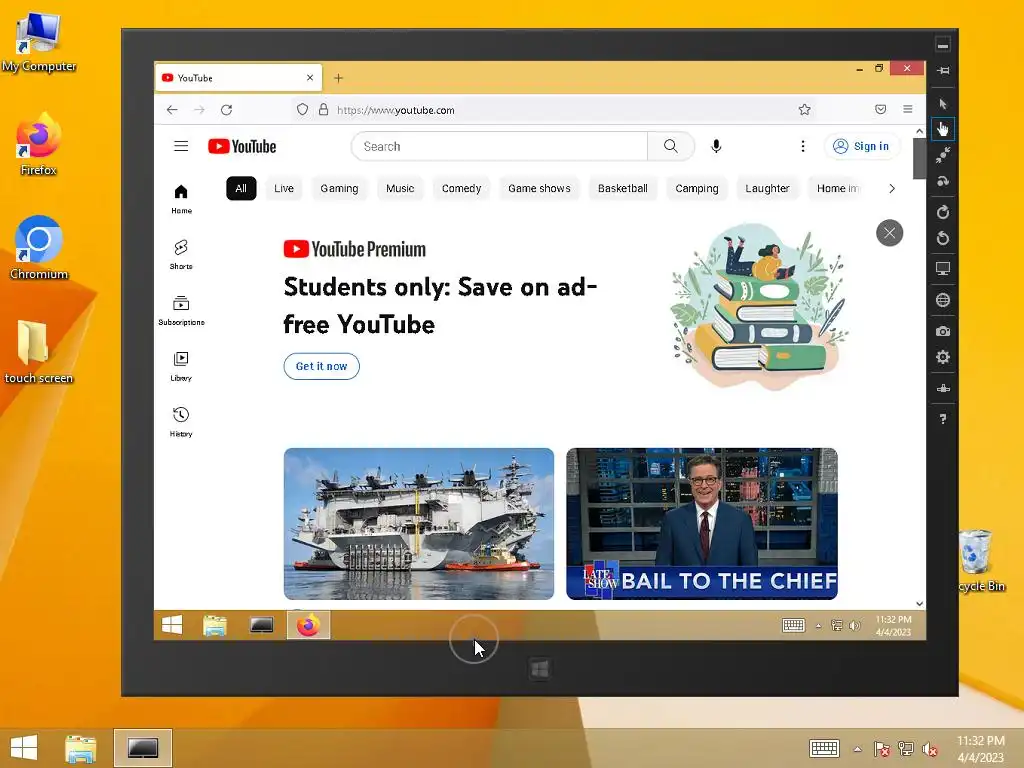This screenshot has height=768, width=1024.
Task: Select the Music category chip
Action: [400, 188]
